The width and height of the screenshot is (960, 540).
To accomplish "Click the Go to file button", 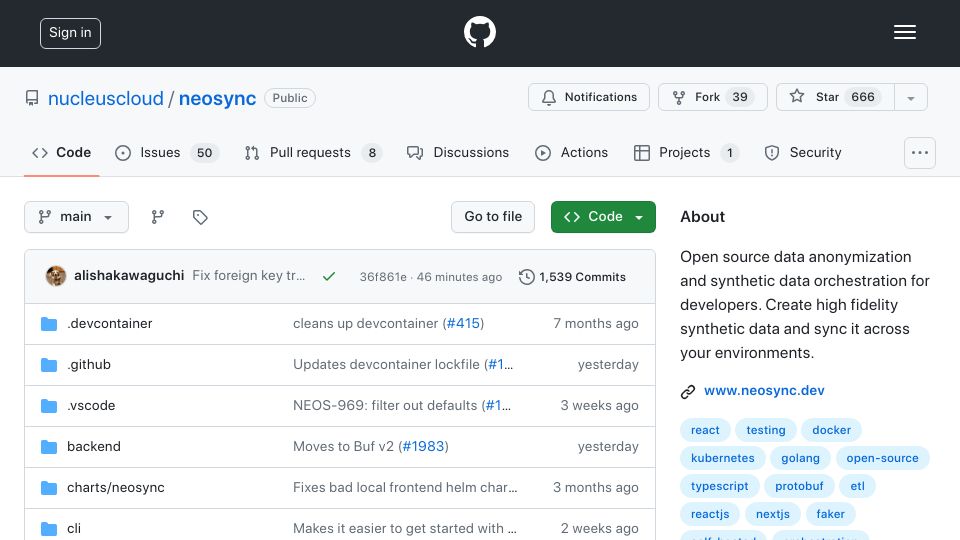I will pyautogui.click(x=493, y=217).
